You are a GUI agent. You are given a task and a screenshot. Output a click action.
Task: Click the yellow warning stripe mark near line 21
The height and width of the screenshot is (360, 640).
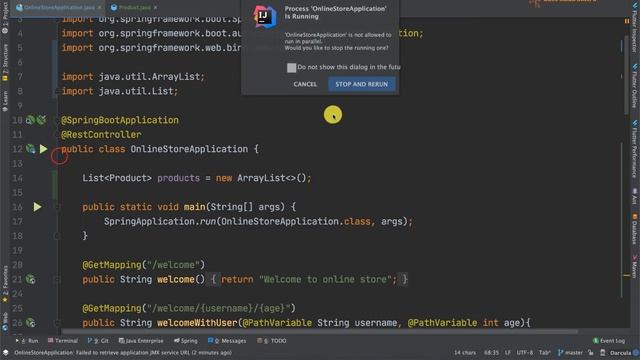click(x=627, y=276)
